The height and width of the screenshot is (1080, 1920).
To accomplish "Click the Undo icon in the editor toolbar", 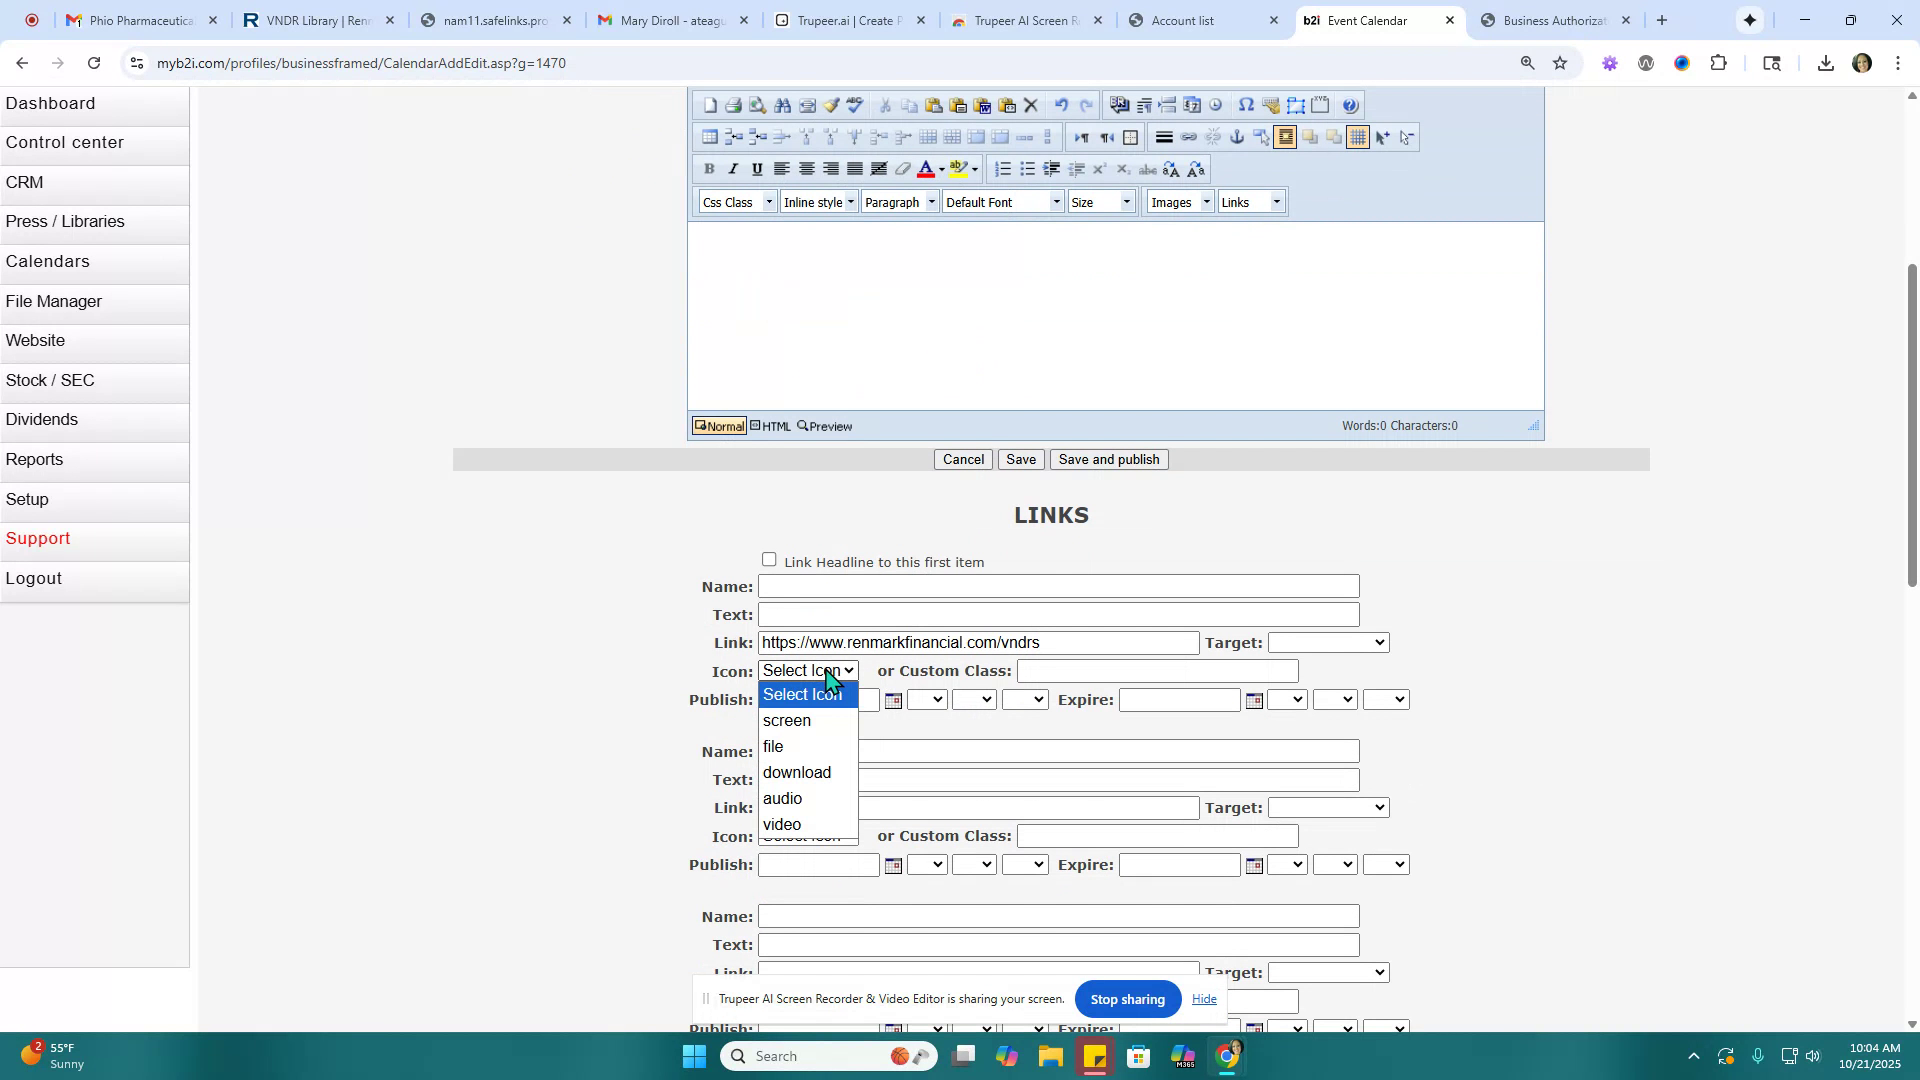I will pyautogui.click(x=1061, y=105).
